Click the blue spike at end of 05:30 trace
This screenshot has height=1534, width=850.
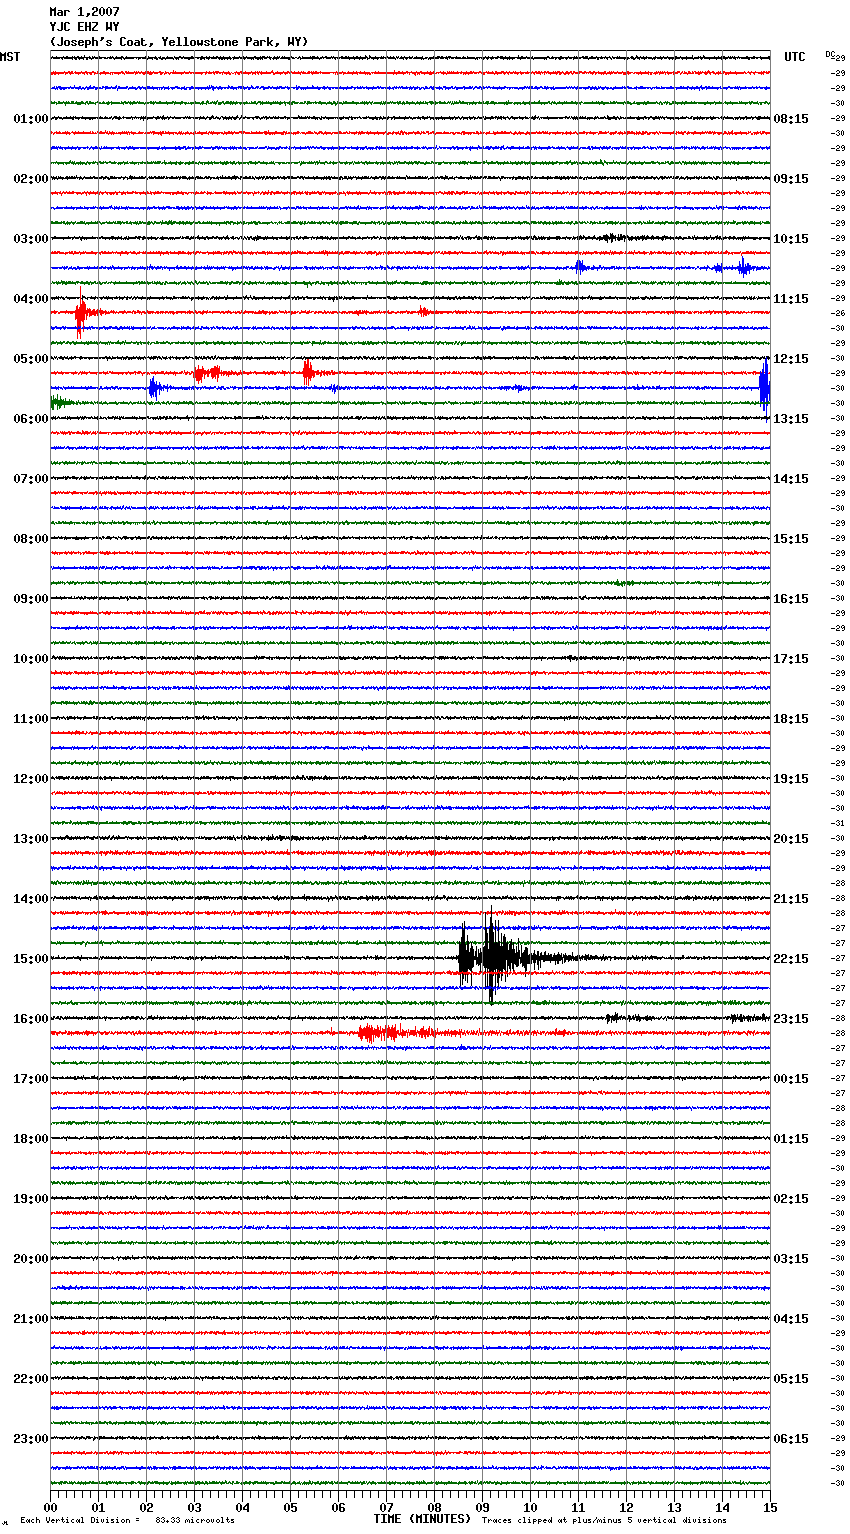[764, 387]
